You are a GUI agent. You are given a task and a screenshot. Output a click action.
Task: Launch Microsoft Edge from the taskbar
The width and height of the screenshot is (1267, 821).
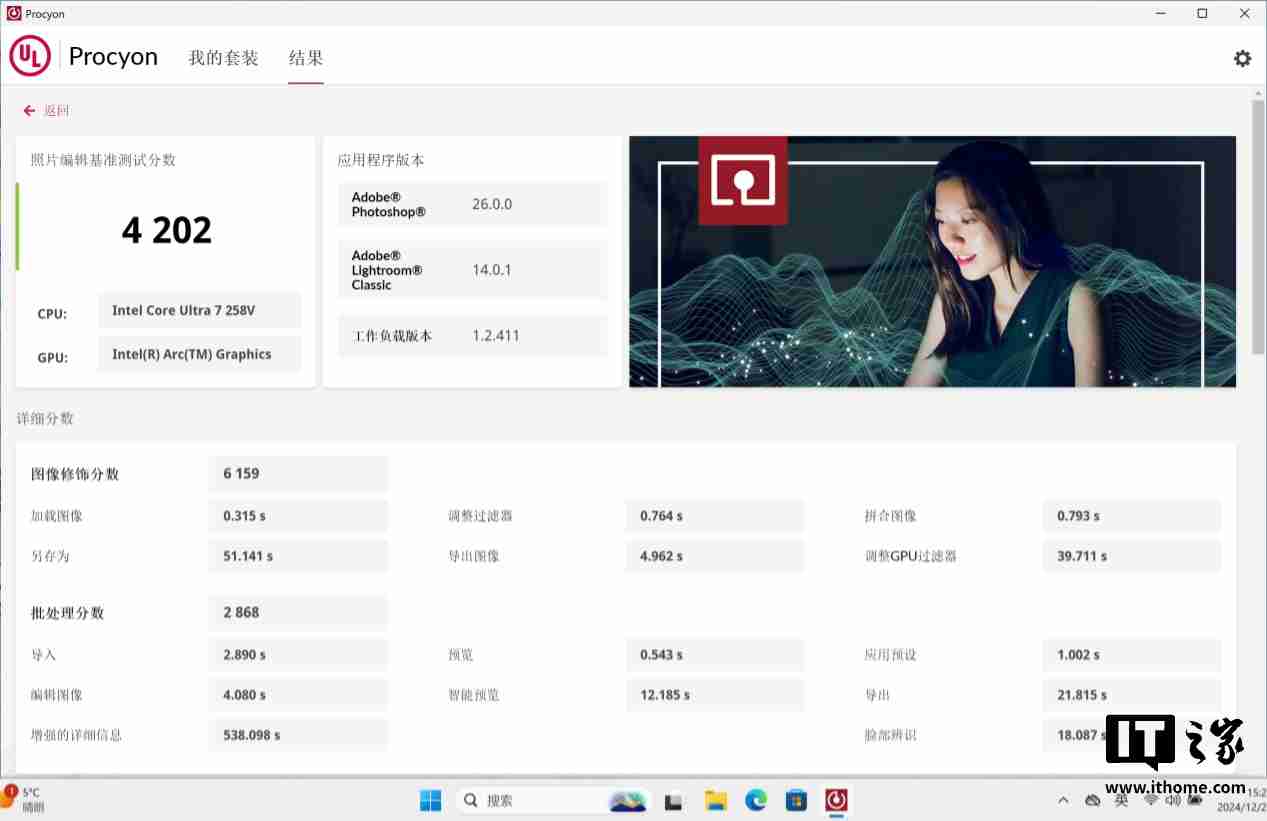coord(755,800)
